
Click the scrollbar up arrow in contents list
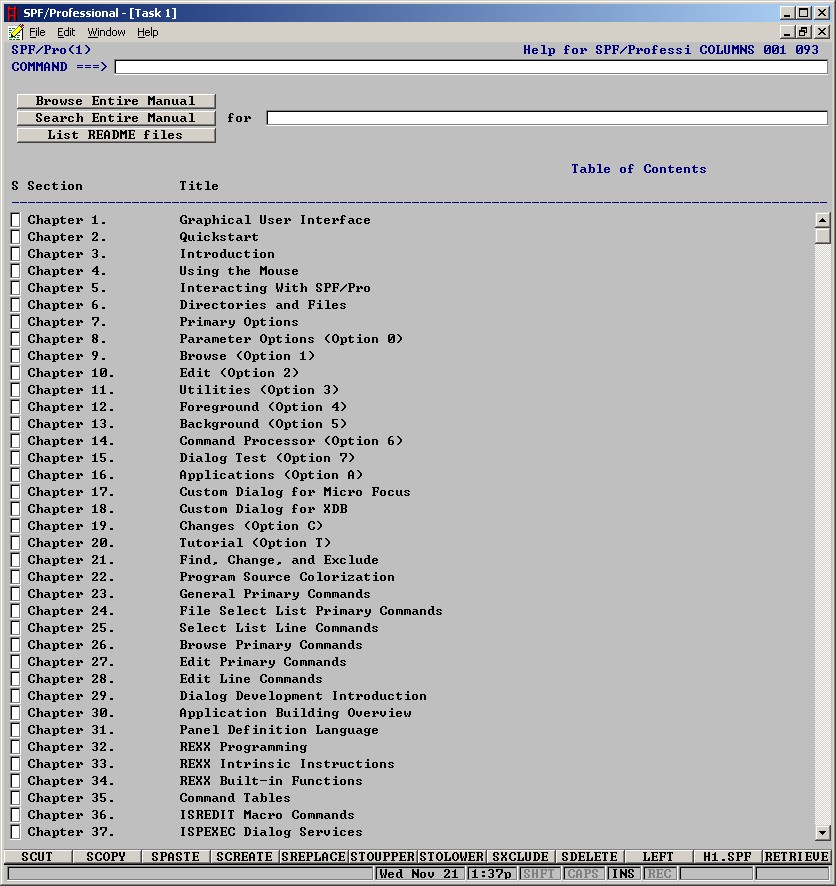click(x=822, y=220)
